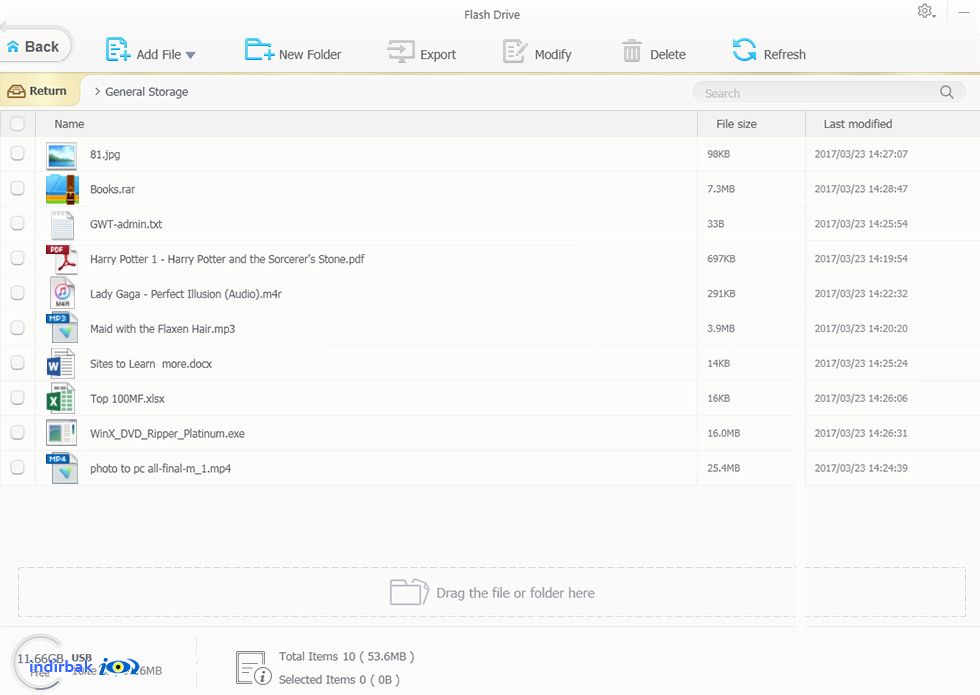Select Maid with the Flaxen Hair.mp3 name
The height and width of the screenshot is (695, 980).
[x=162, y=329]
